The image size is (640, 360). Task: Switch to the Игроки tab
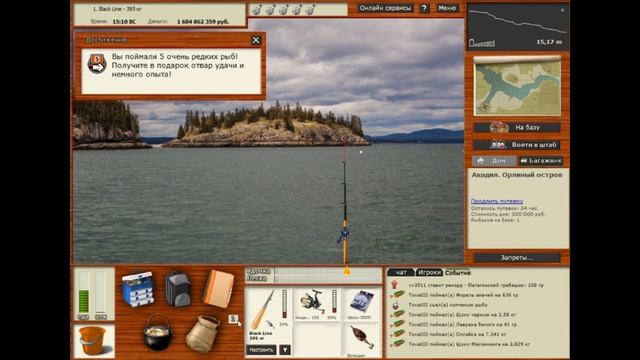429,272
